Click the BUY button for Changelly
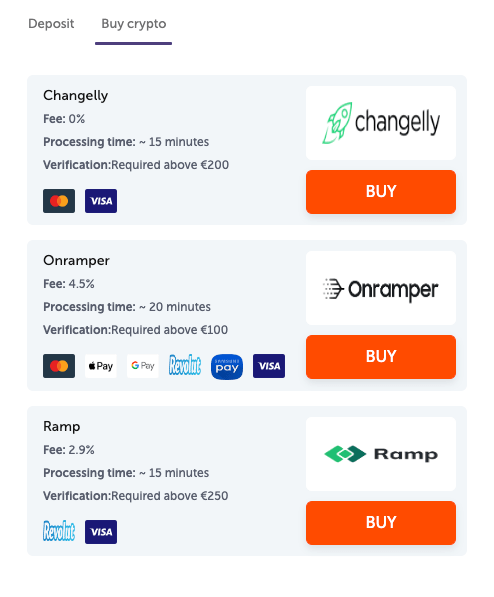494x597 pixels. (380, 192)
